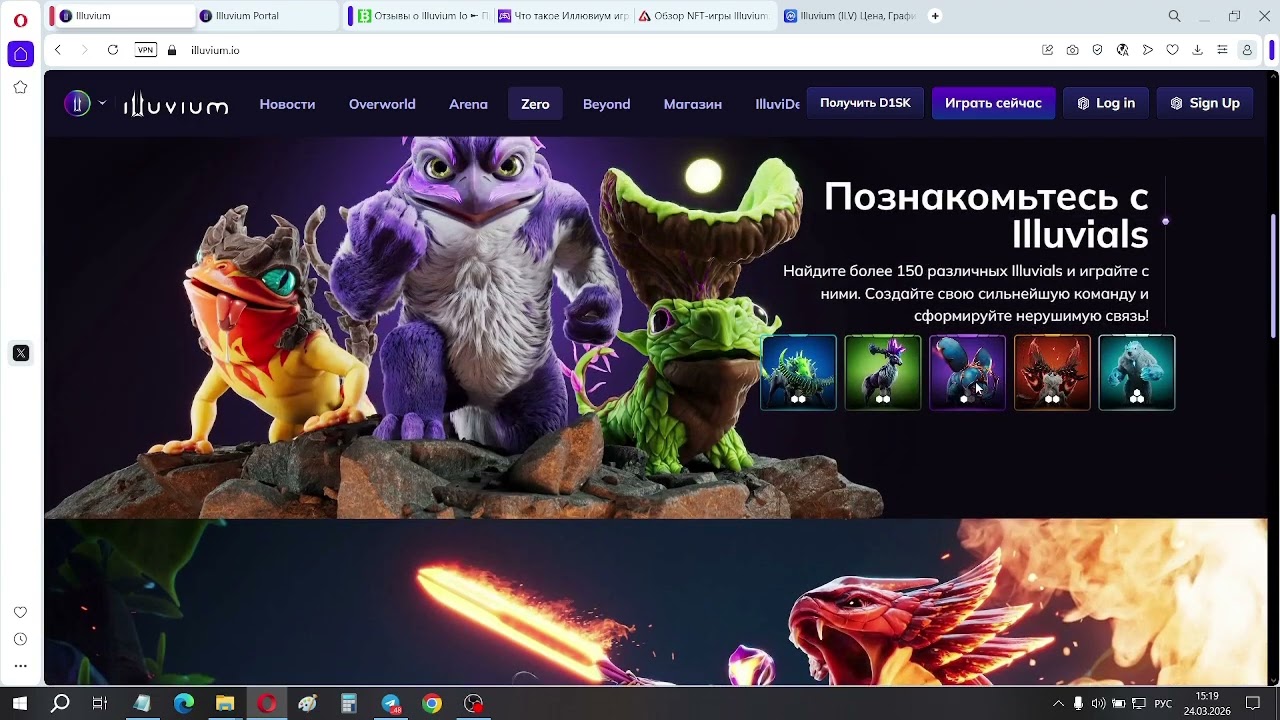This screenshot has width=1280, height=720.
Task: Click Sign Up button
Action: 1205,103
